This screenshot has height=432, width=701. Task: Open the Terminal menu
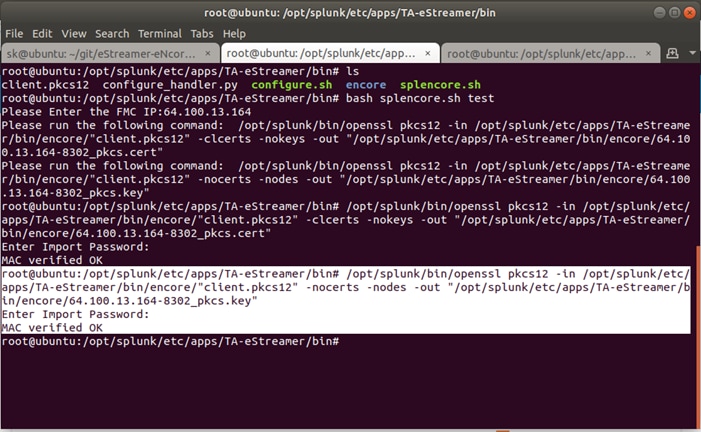point(160,34)
